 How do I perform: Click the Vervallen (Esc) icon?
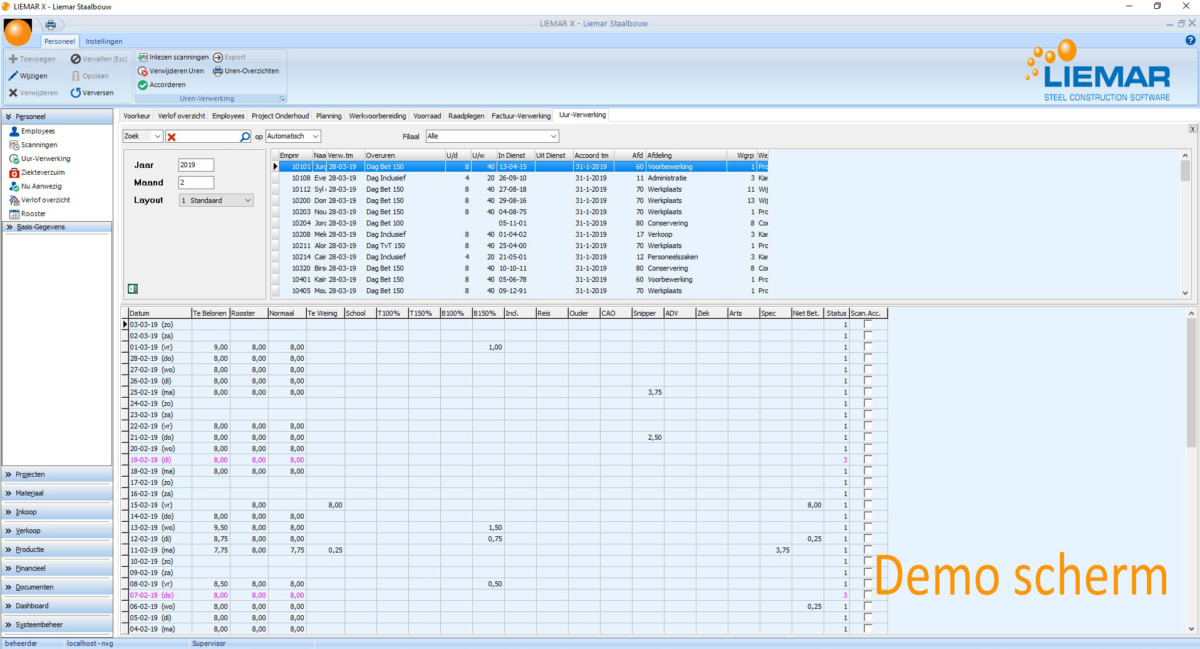(x=75, y=59)
